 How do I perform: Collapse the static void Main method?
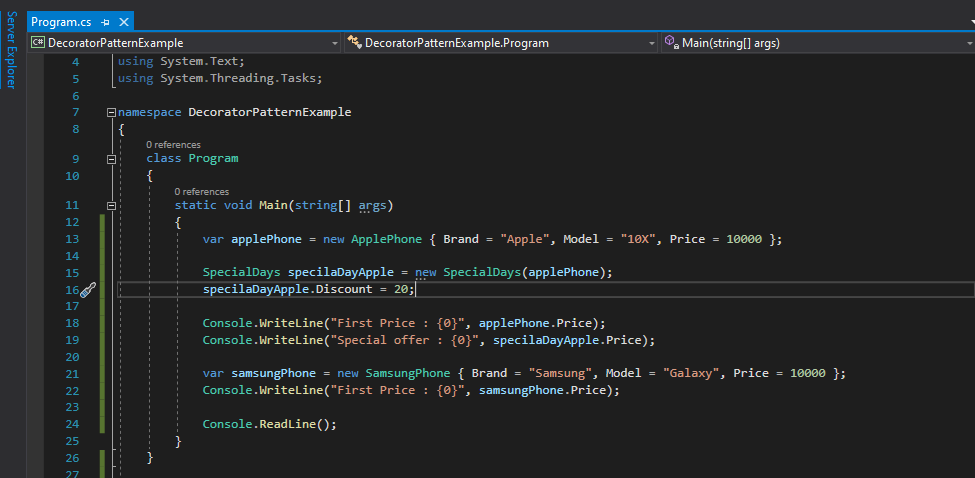coord(111,206)
